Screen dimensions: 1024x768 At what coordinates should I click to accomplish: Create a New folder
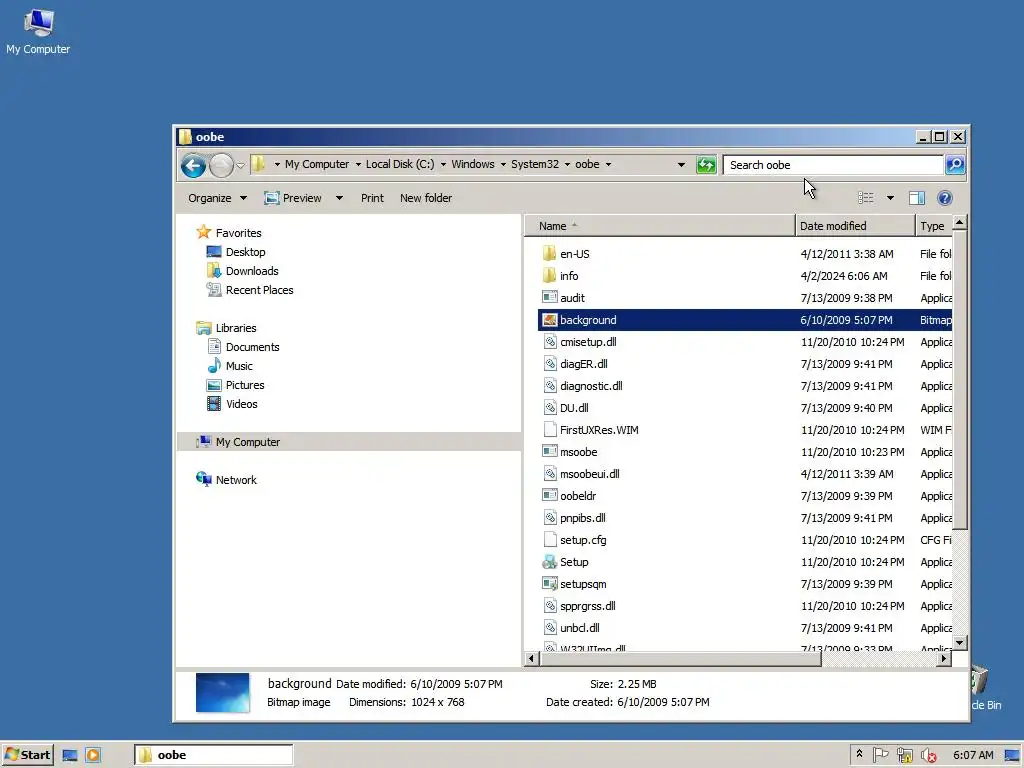tap(426, 198)
